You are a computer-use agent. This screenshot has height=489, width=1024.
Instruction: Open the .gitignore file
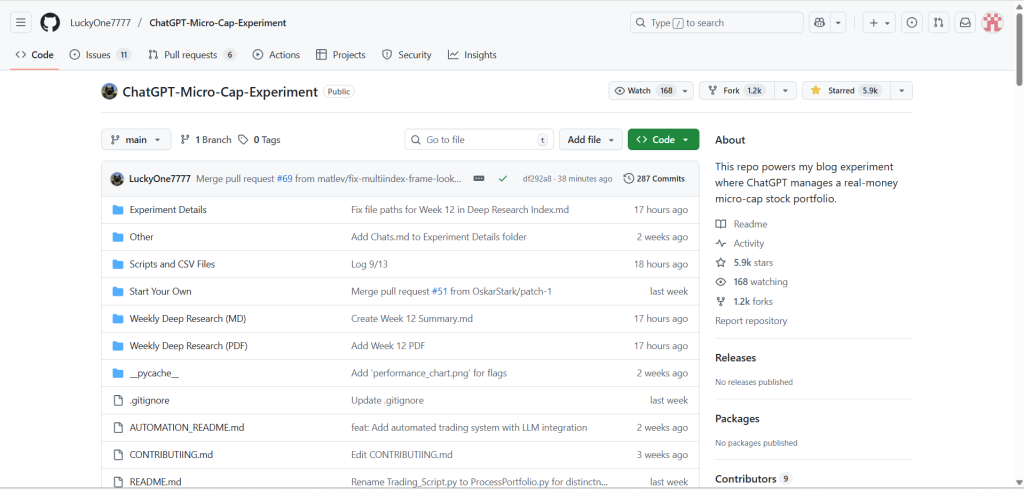(x=150, y=400)
